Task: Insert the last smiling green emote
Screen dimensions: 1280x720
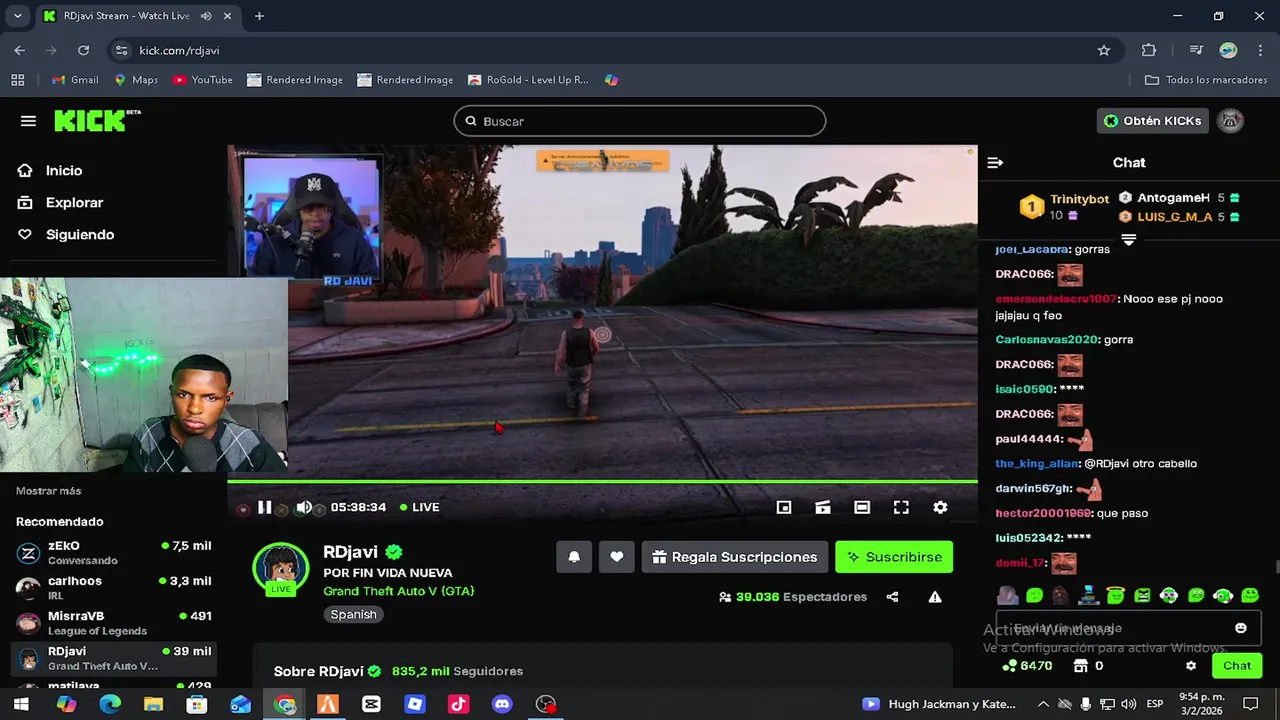Action: click(1249, 596)
